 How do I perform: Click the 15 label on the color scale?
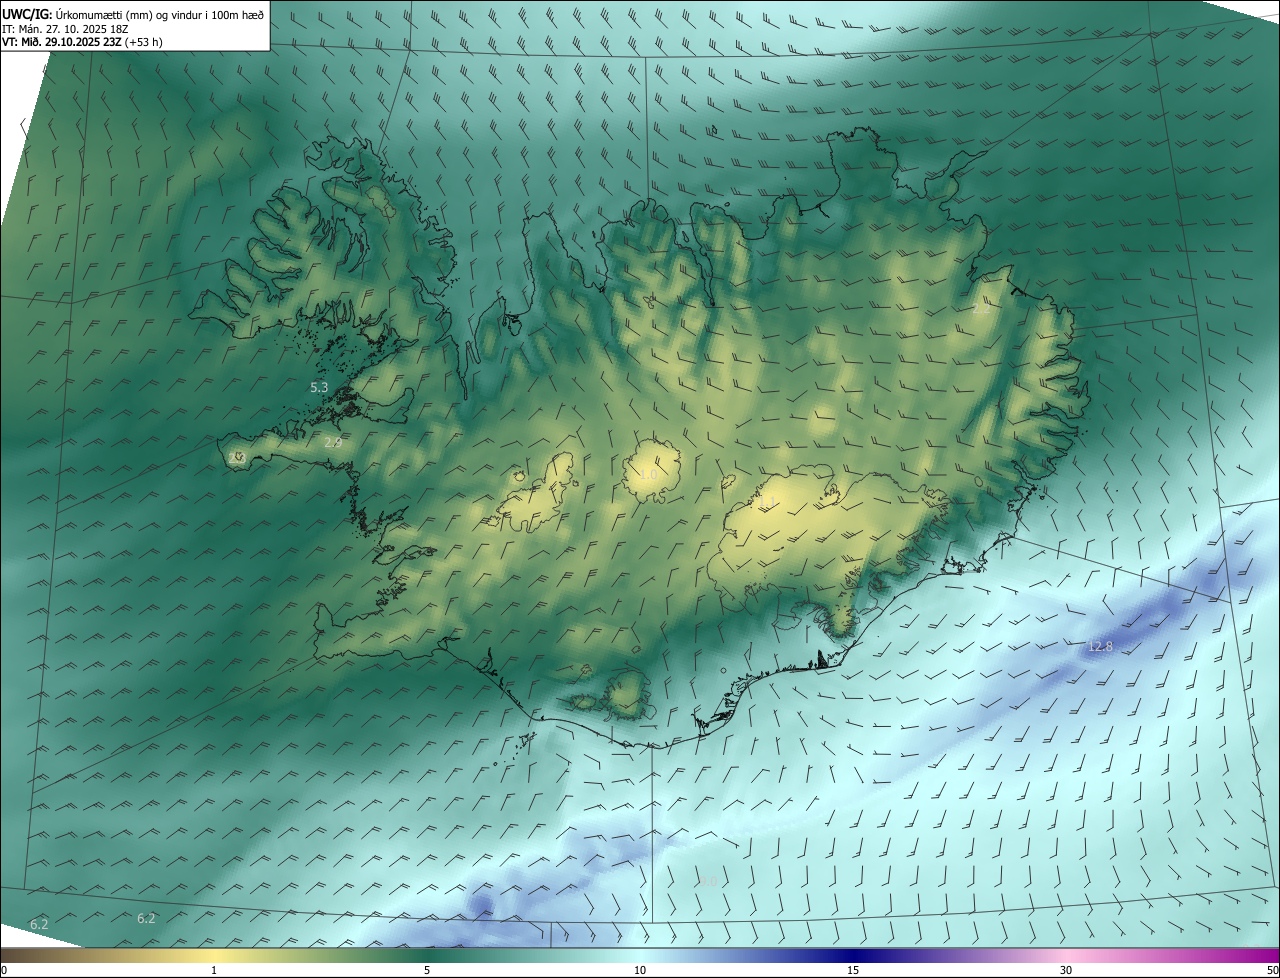click(853, 970)
